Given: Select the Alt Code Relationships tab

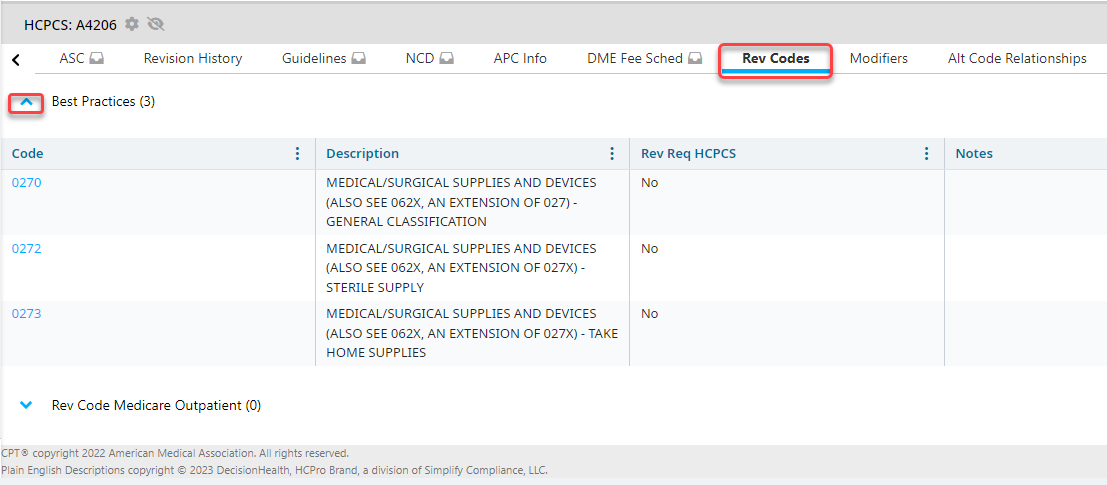Looking at the screenshot, I should (x=1017, y=59).
